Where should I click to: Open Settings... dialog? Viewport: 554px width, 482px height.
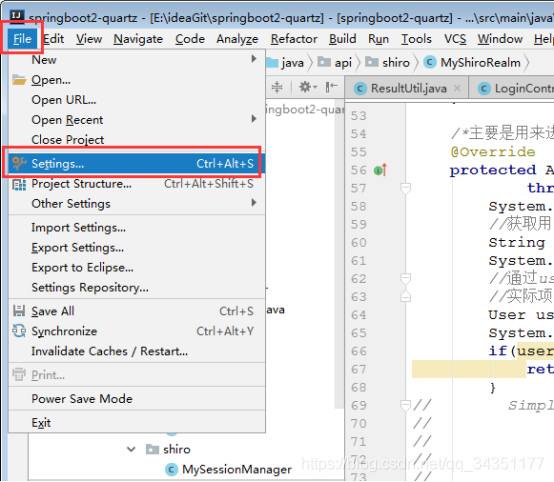coord(137,164)
